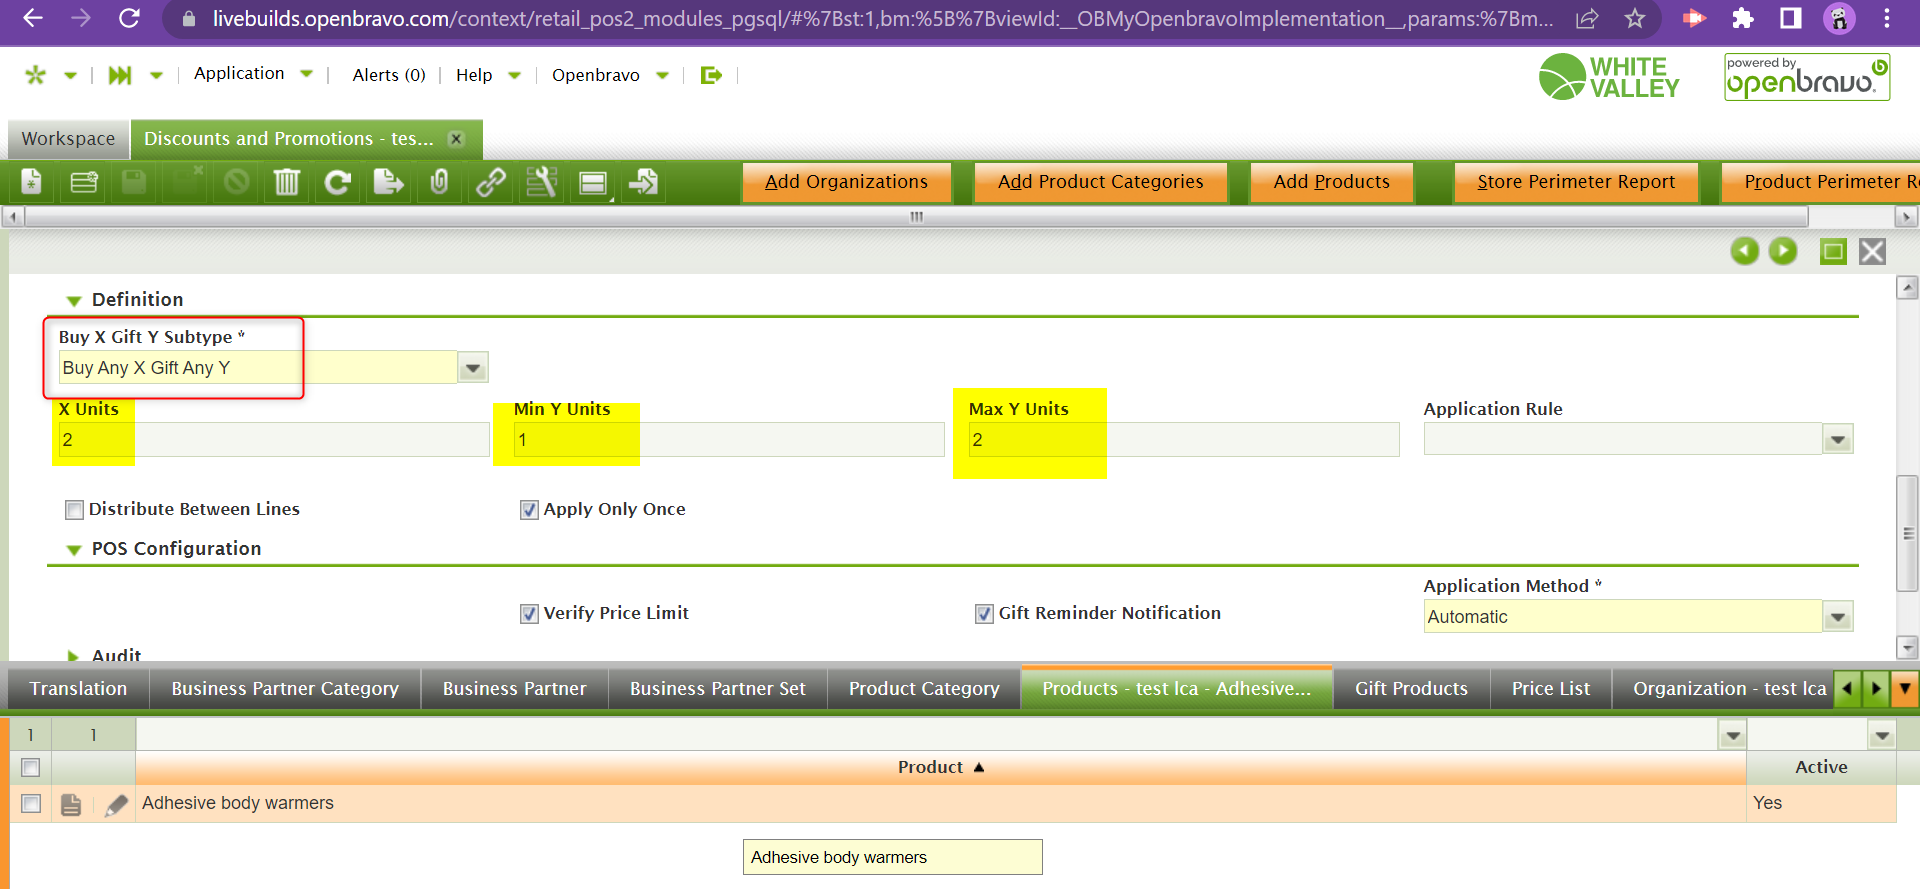The image size is (1920, 889).
Task: Sort the grid by the Product column header
Action: [x=940, y=767]
